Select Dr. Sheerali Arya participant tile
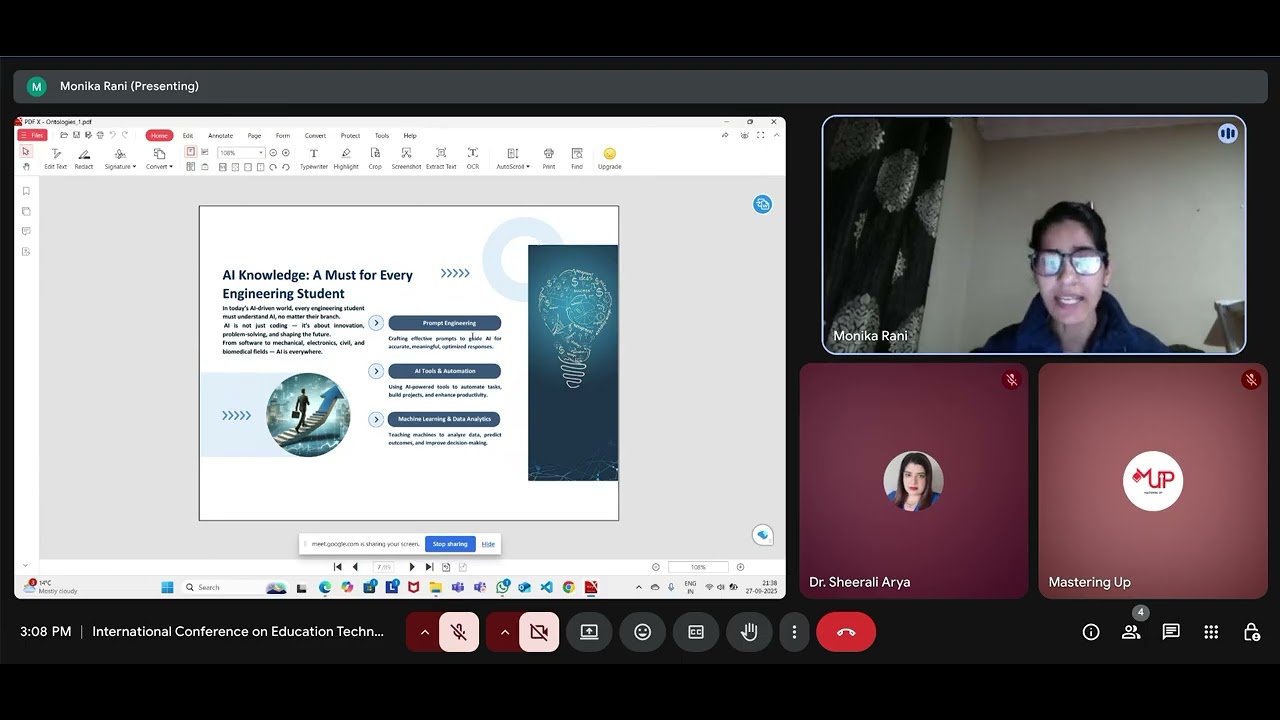Image resolution: width=1280 pixels, height=720 pixels. [913, 481]
